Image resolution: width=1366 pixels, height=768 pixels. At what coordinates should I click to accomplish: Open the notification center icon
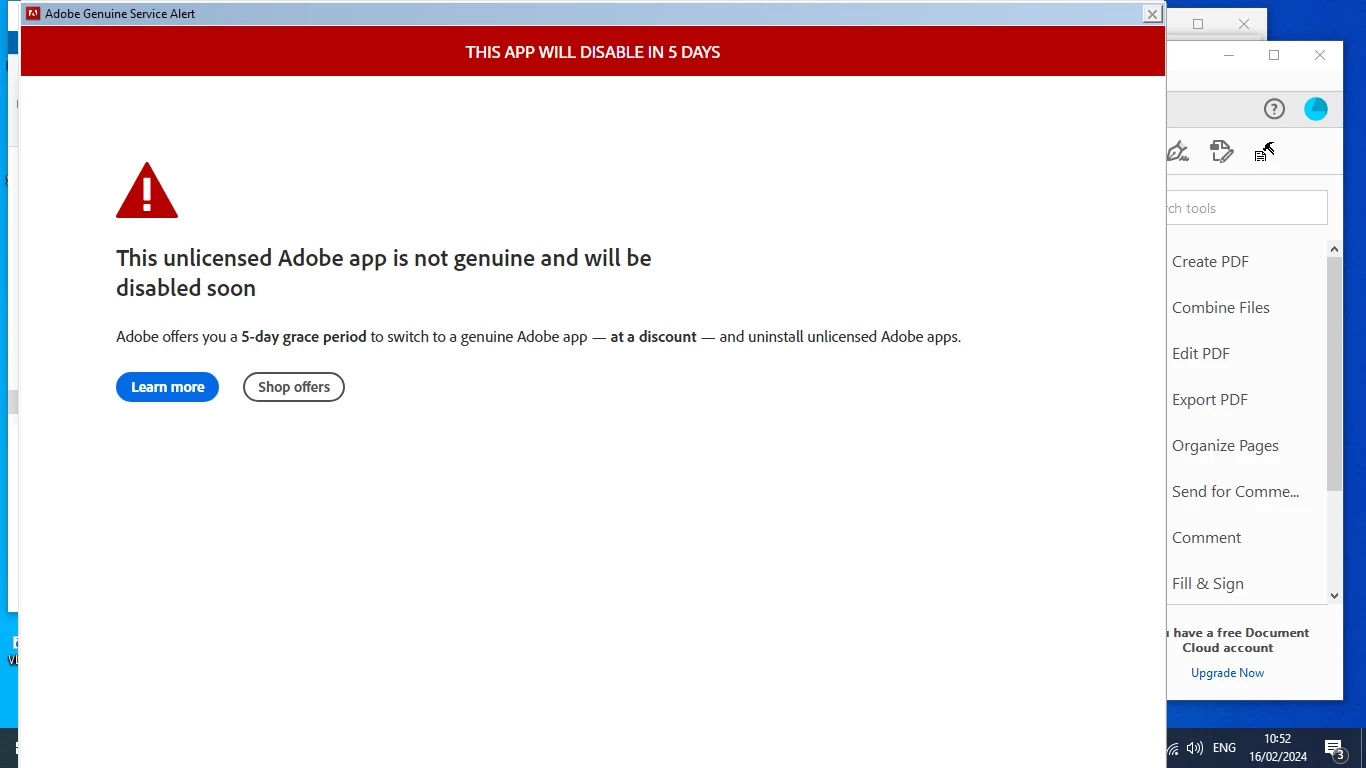(x=1334, y=749)
